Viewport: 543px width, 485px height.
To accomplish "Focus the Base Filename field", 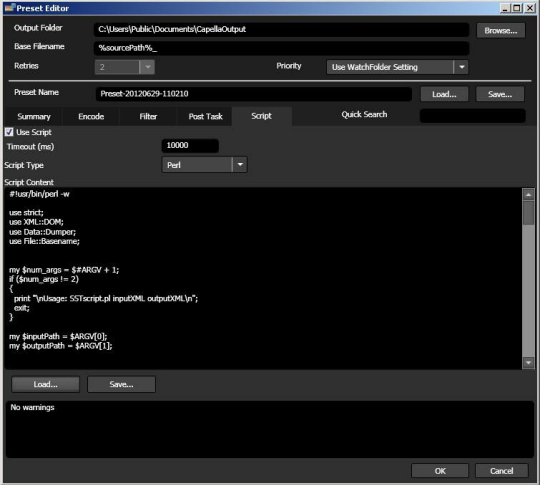I will tap(281, 48).
